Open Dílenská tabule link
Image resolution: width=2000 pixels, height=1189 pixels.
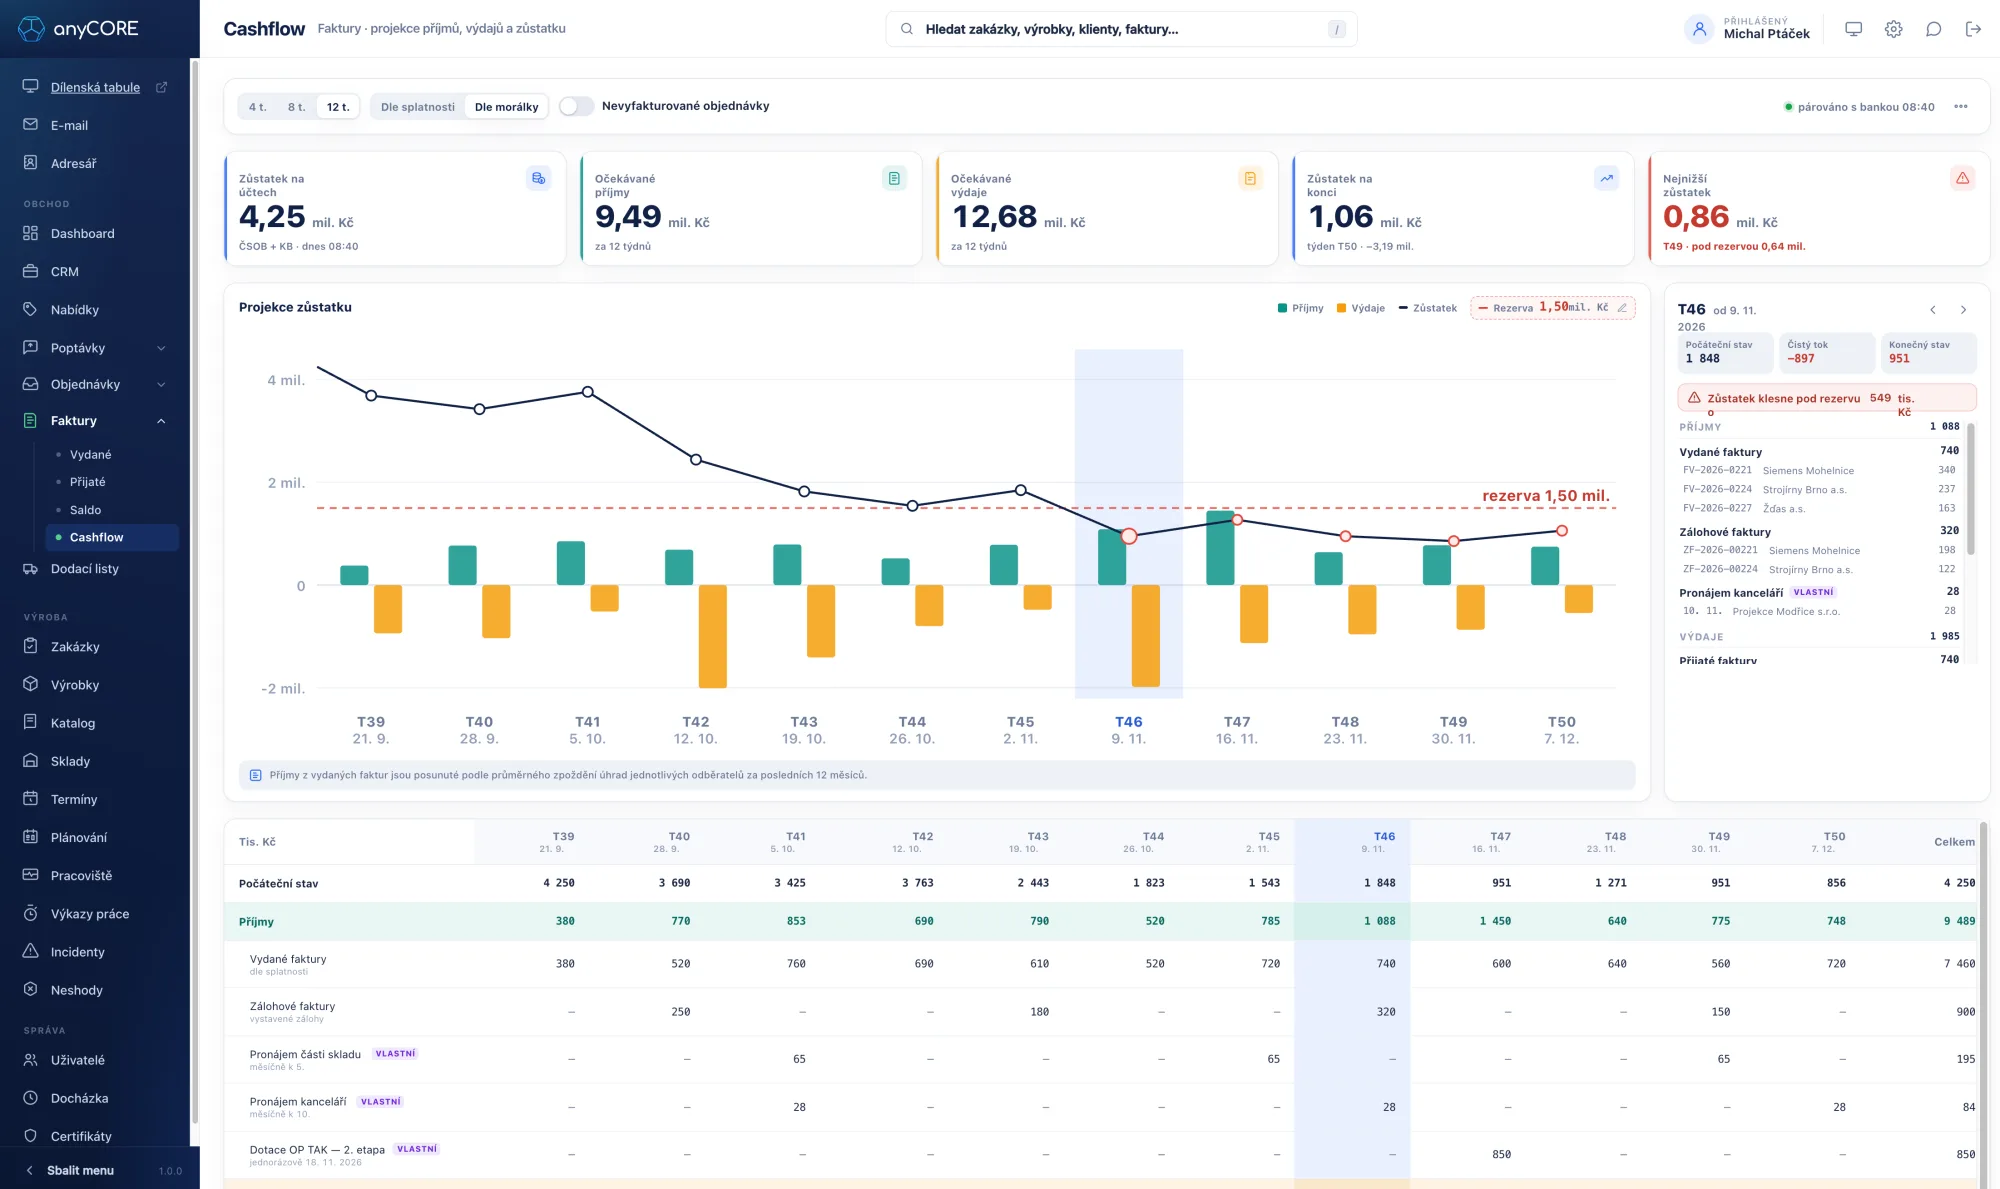(x=95, y=88)
